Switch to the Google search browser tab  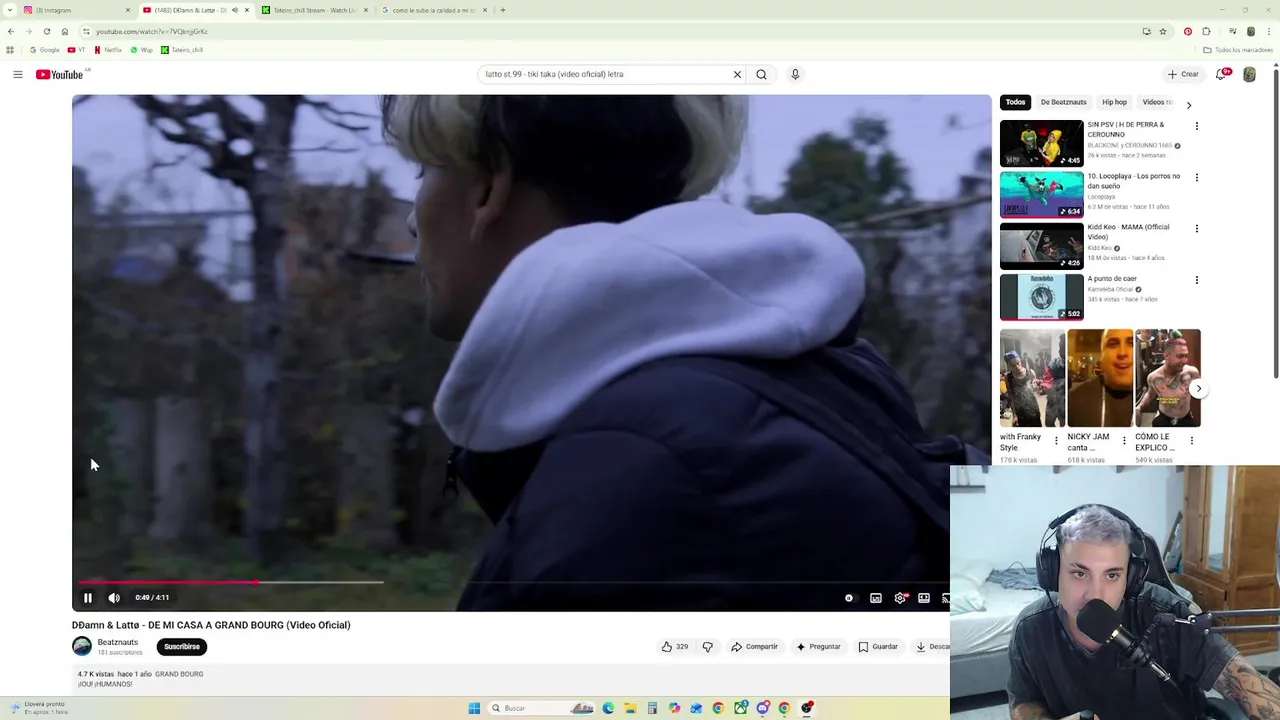point(433,10)
